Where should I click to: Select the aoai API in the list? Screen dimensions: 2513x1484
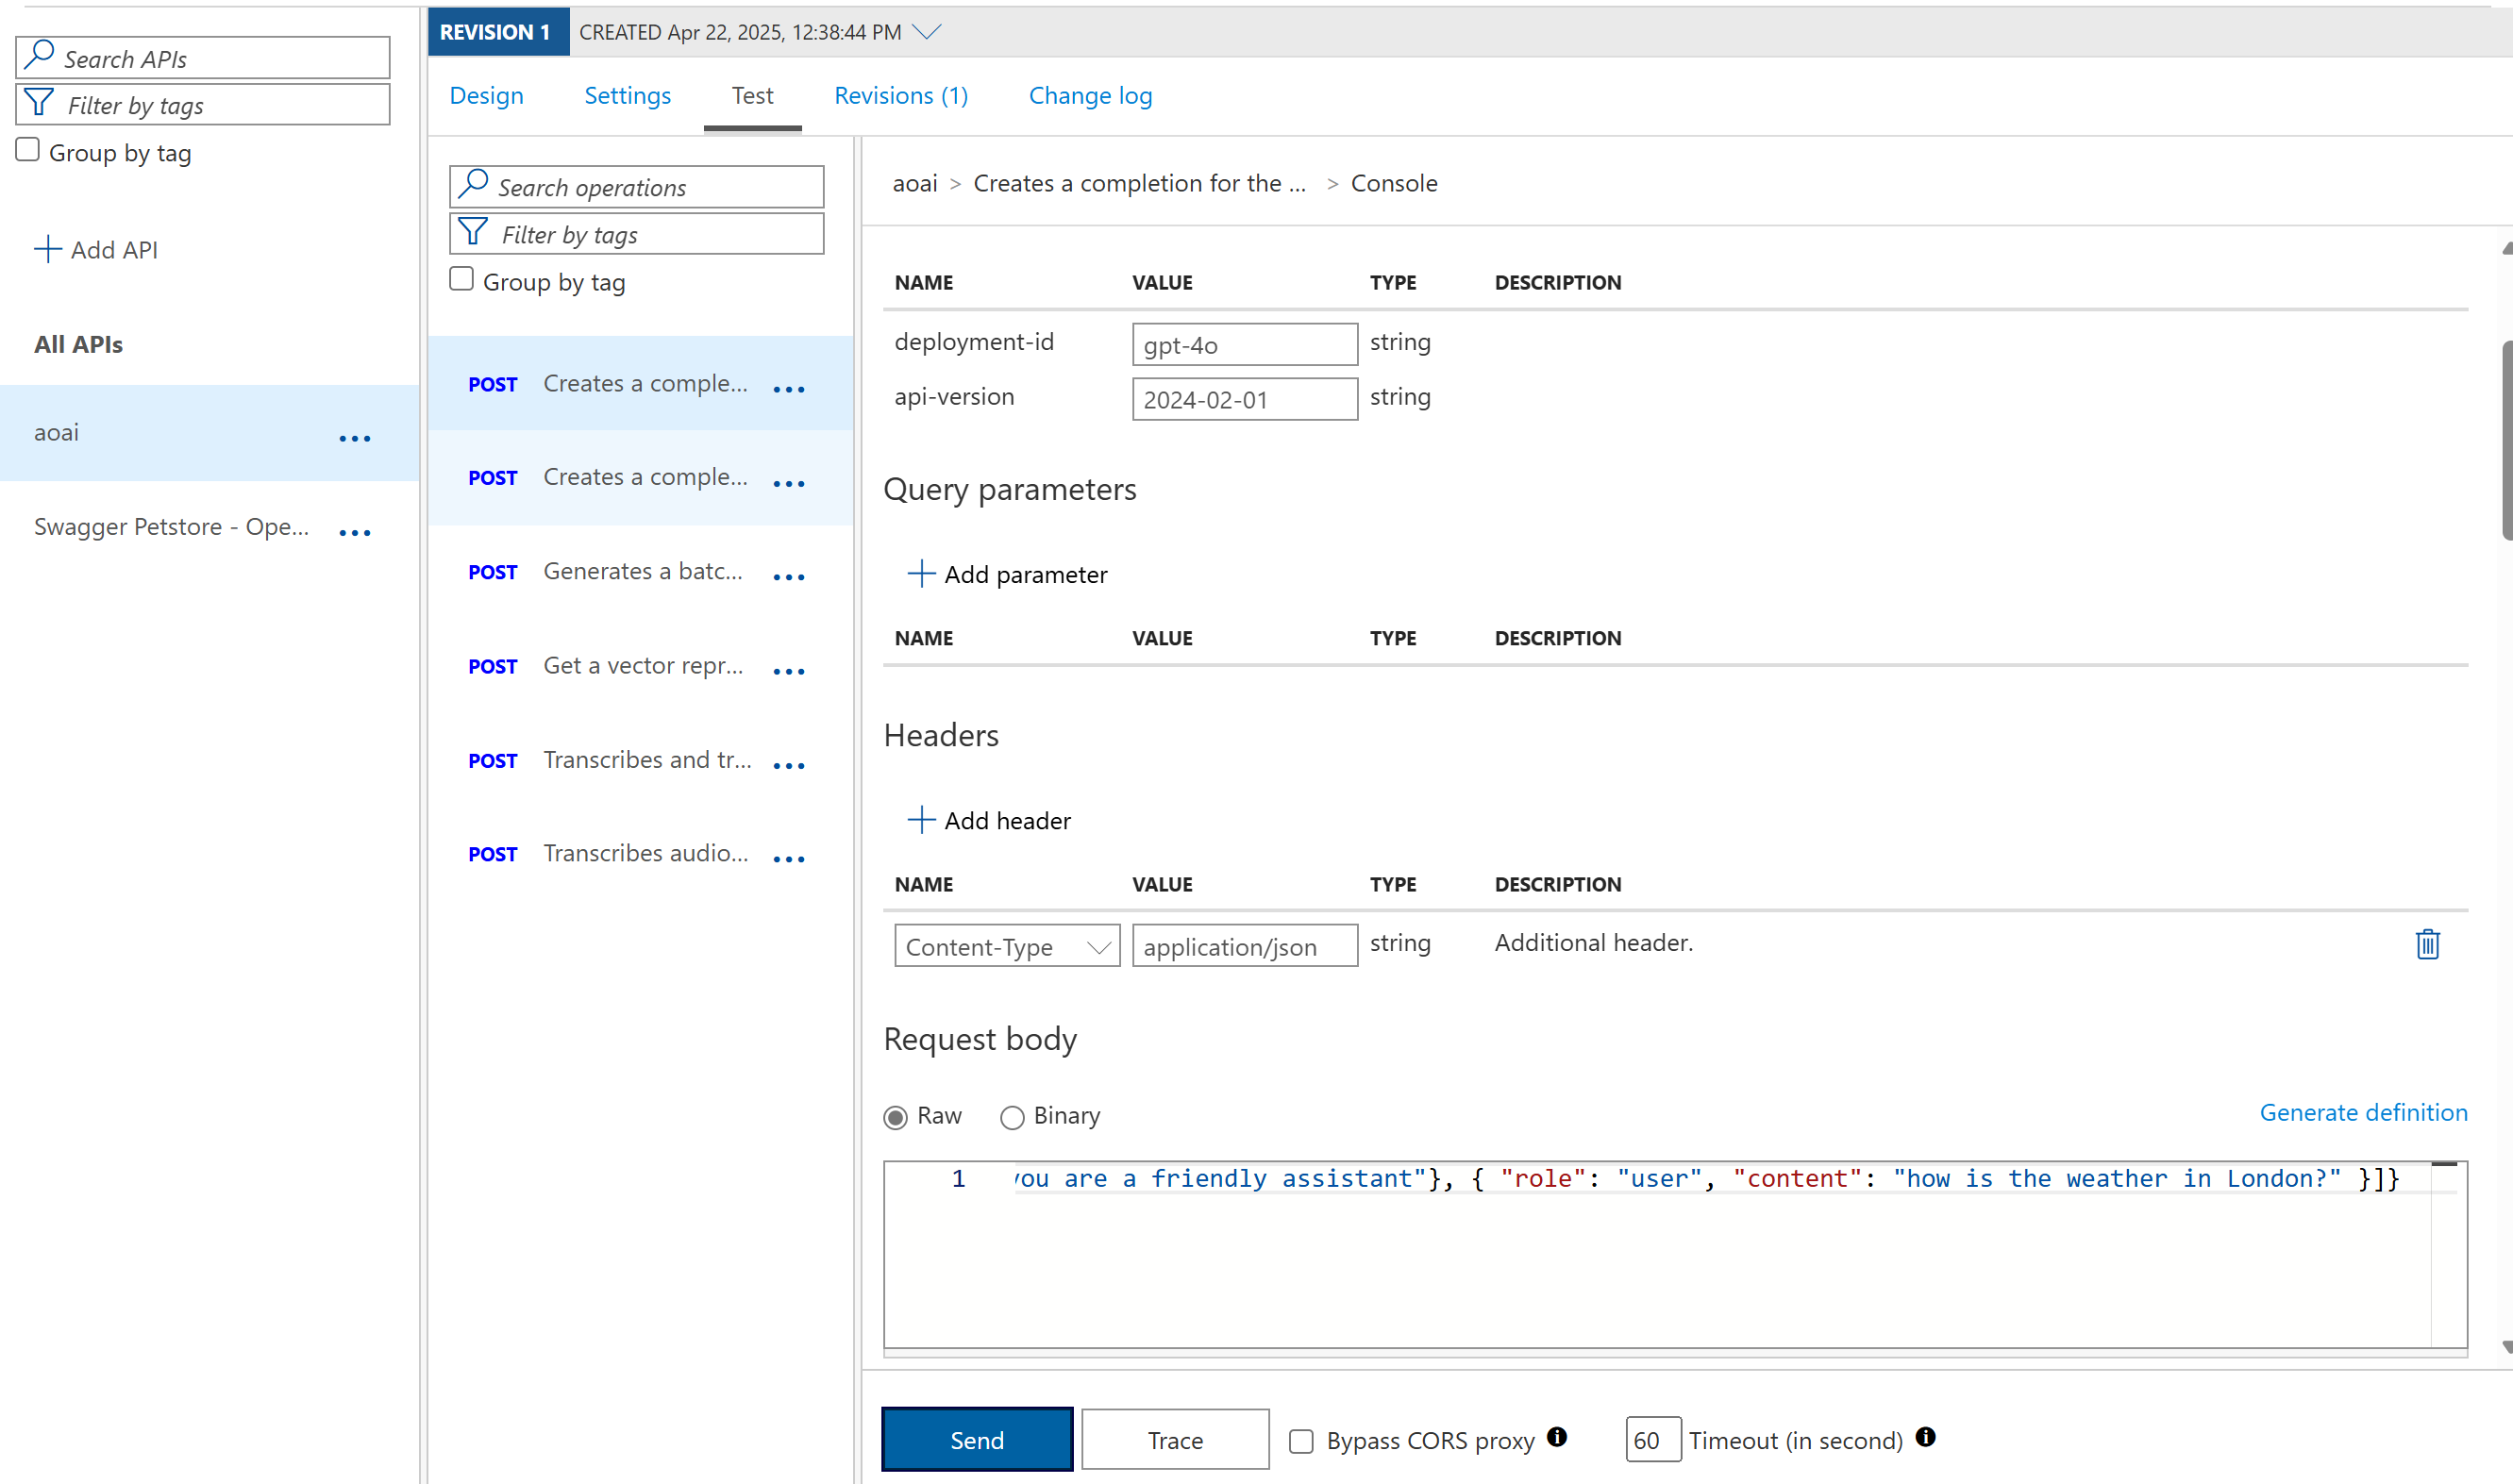point(209,432)
